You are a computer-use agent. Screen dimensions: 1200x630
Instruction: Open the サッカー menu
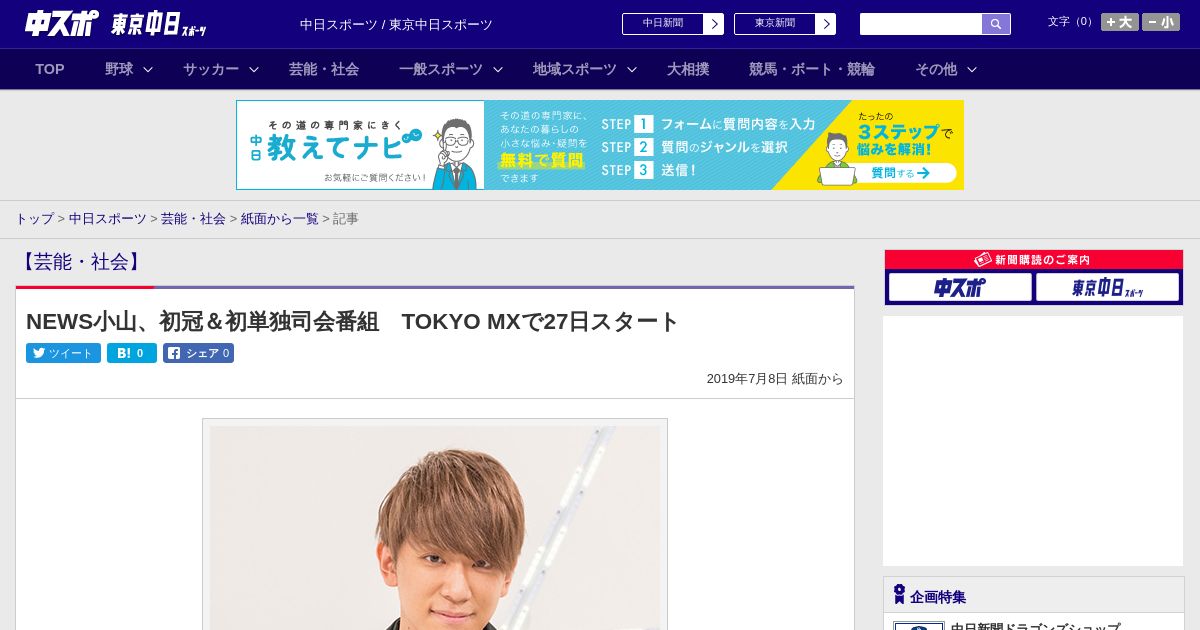[211, 69]
